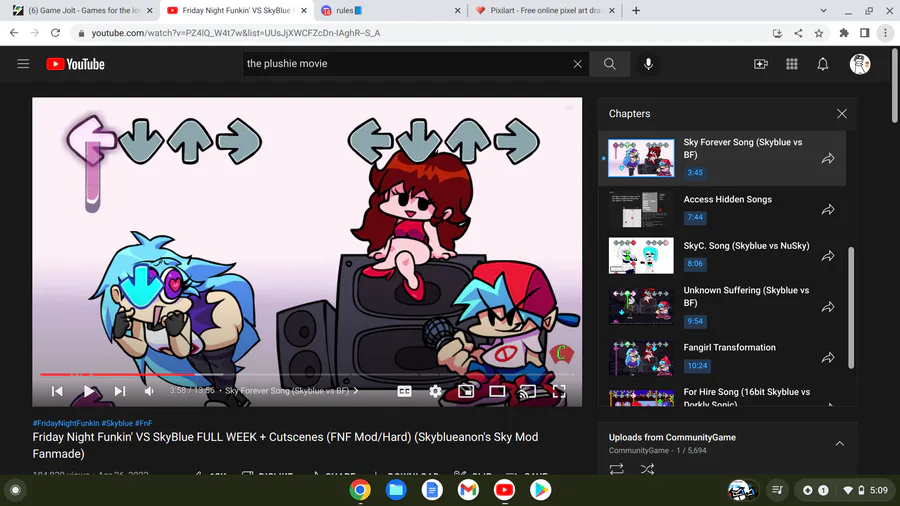900x506 pixels.
Task: Go back in browser history
Action: tap(14, 33)
